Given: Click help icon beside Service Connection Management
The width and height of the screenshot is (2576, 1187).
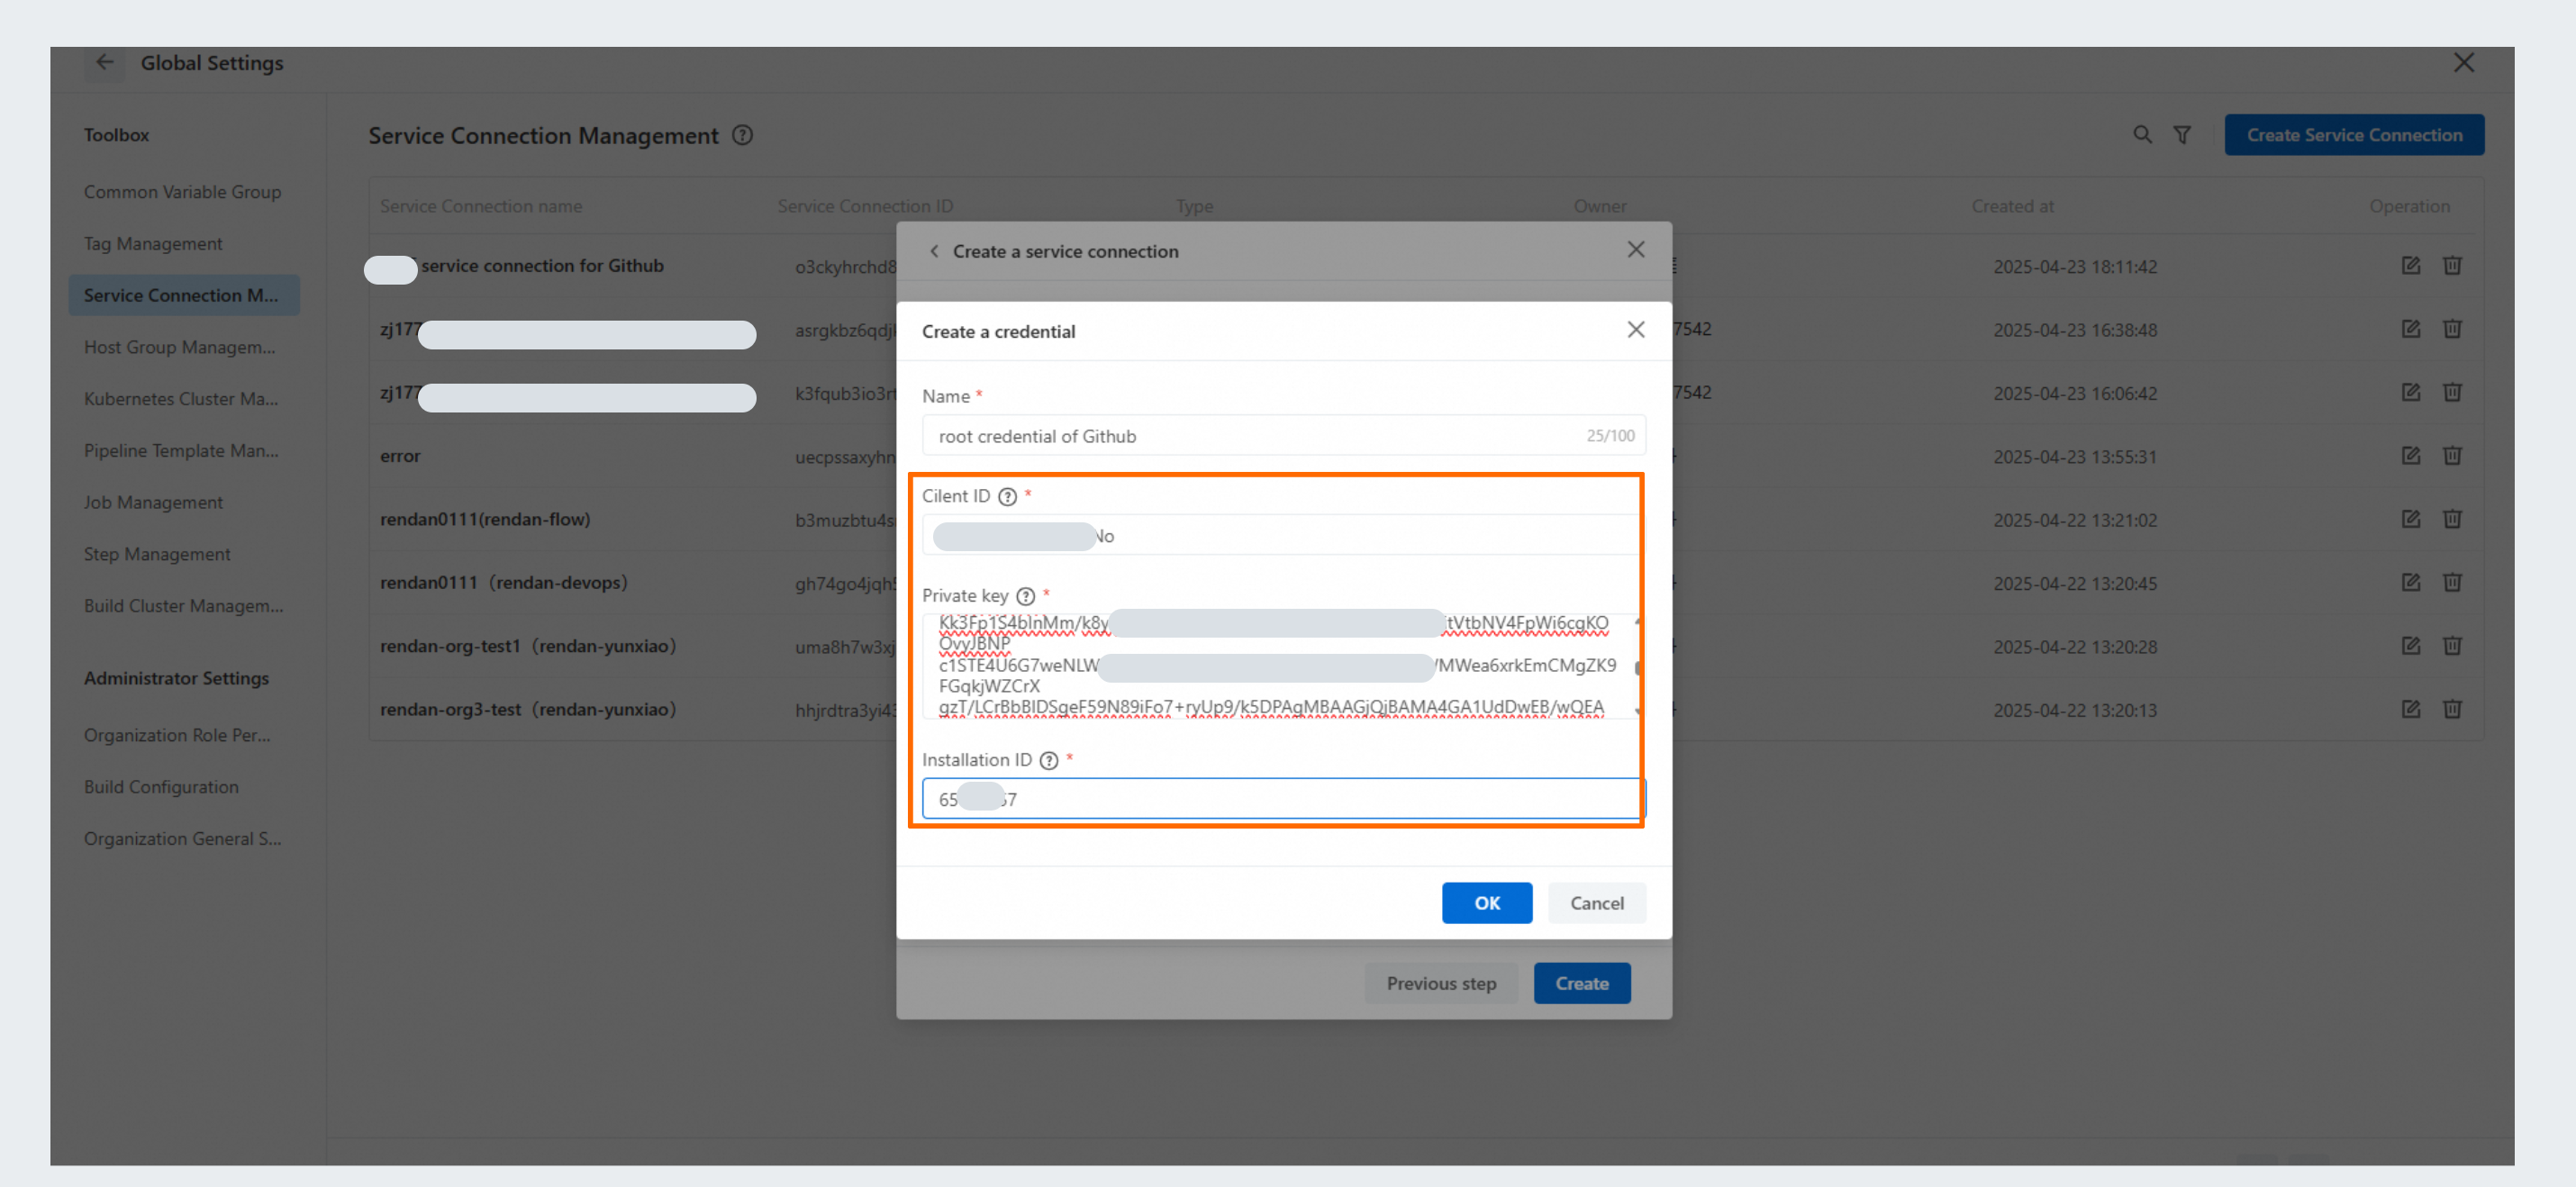Looking at the screenshot, I should click(x=742, y=135).
